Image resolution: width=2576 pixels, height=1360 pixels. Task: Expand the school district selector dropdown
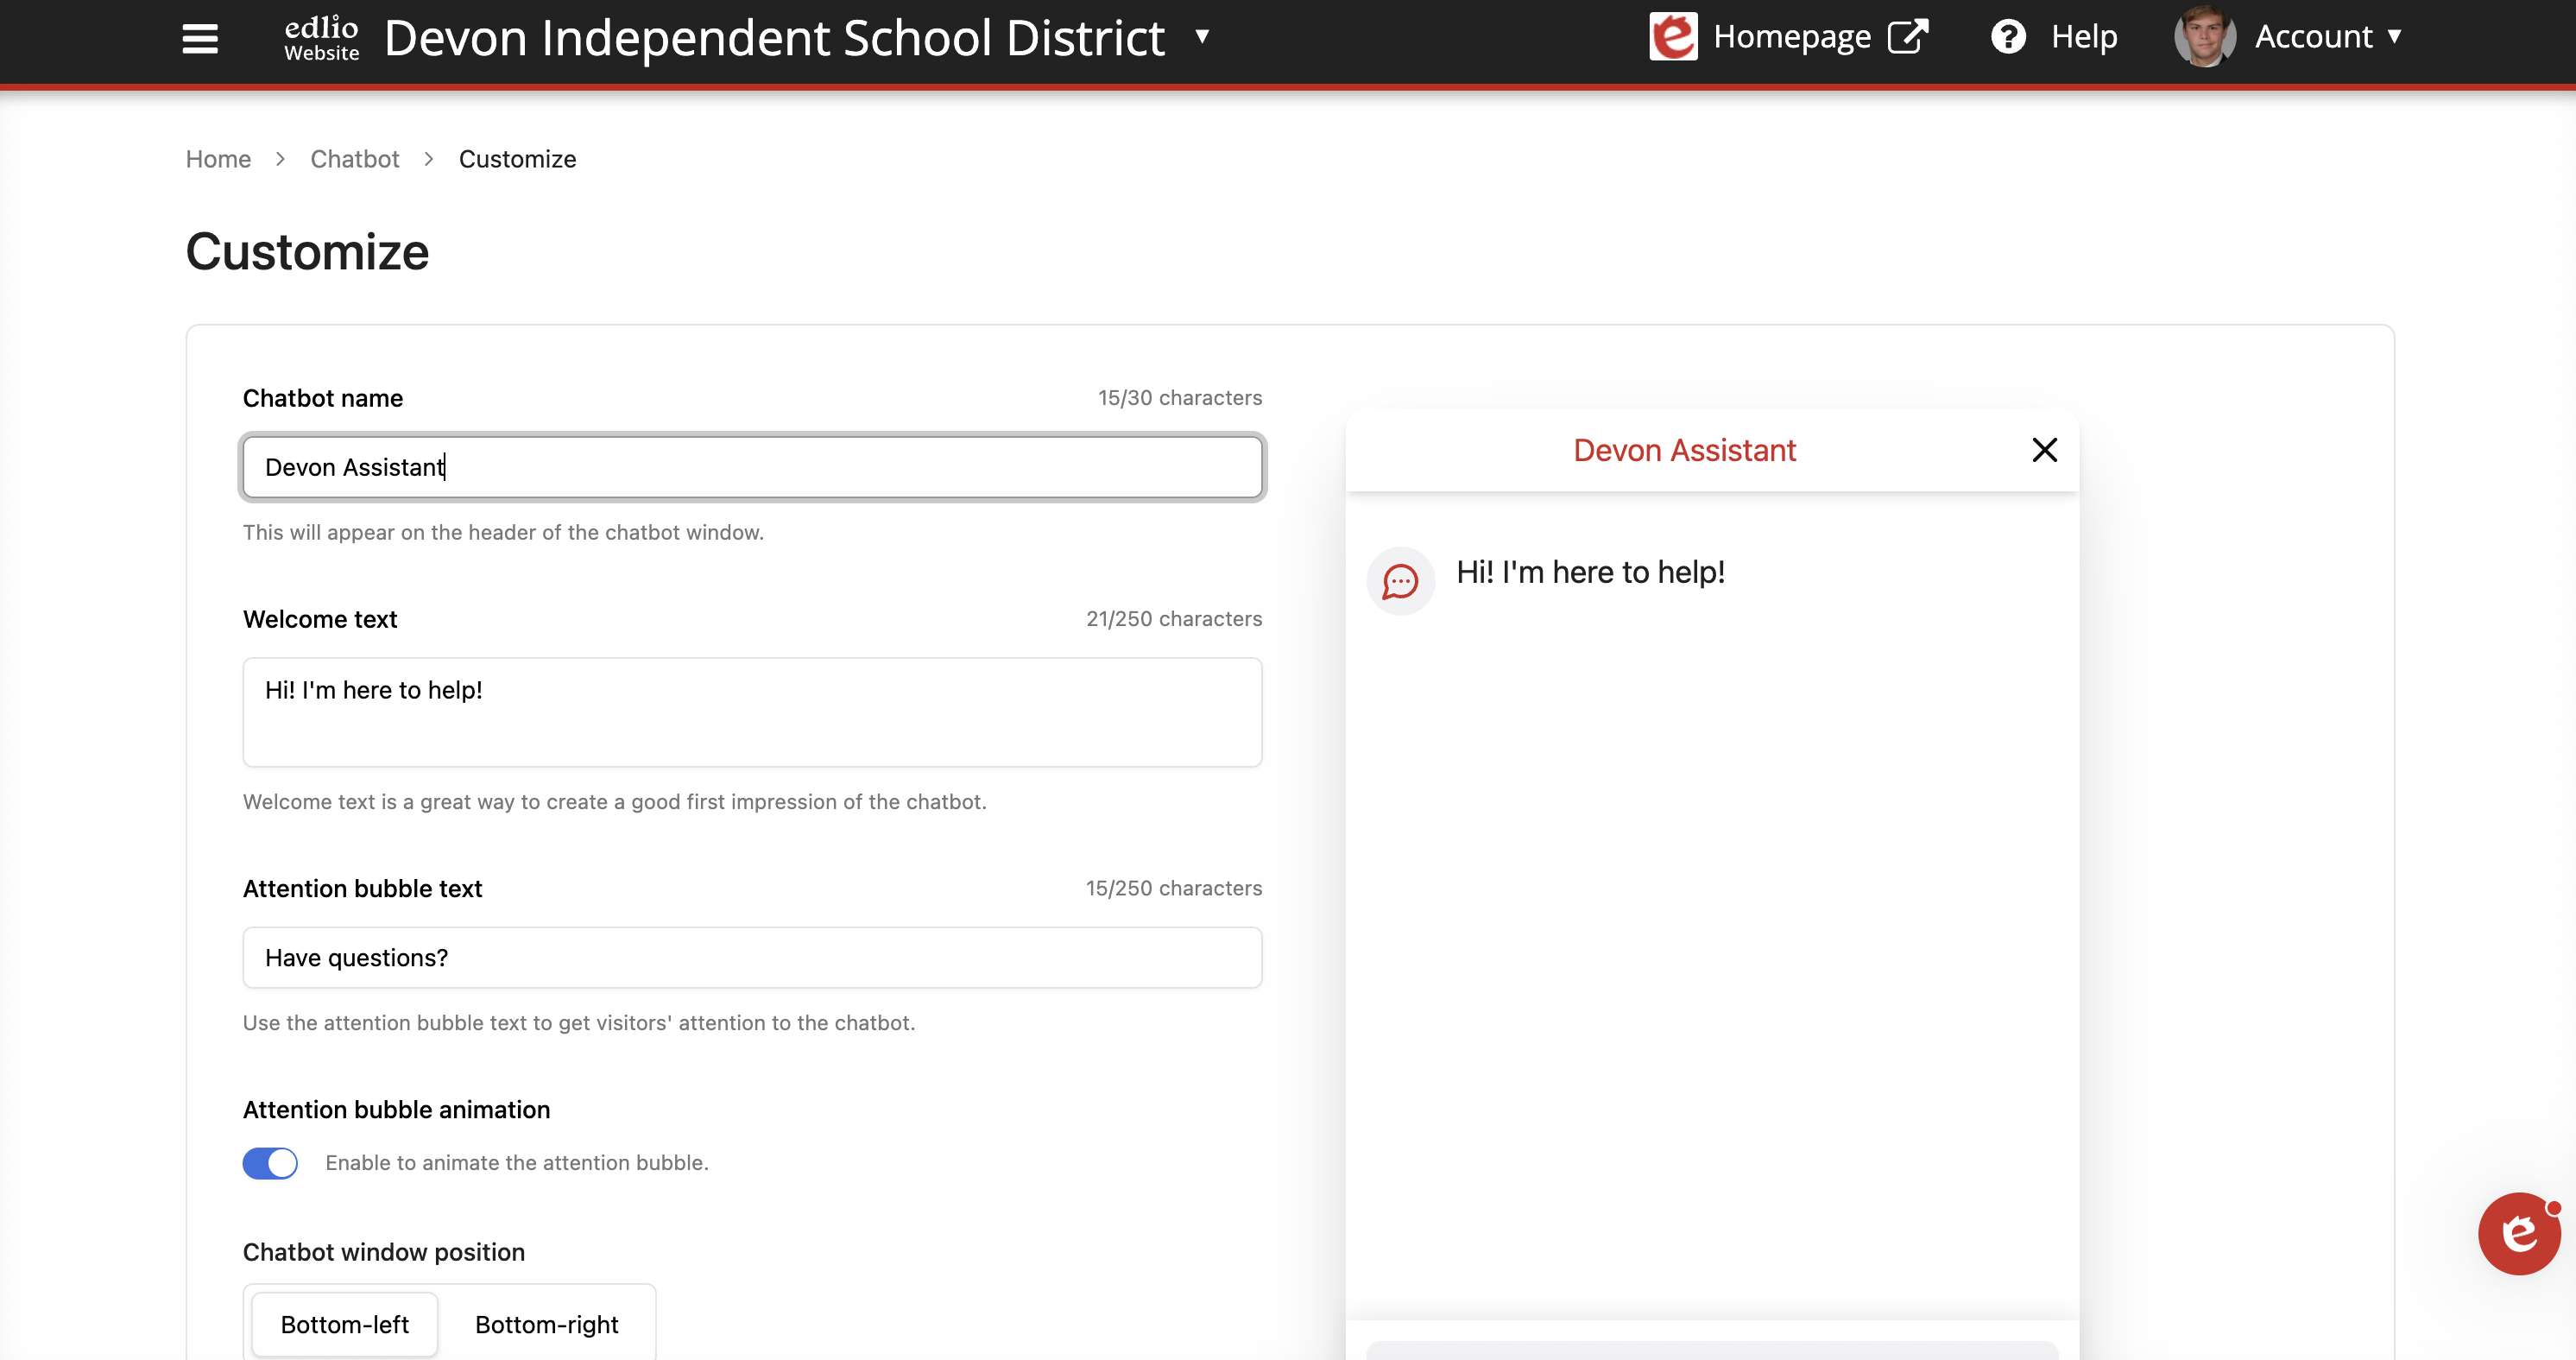pyautogui.click(x=1202, y=37)
